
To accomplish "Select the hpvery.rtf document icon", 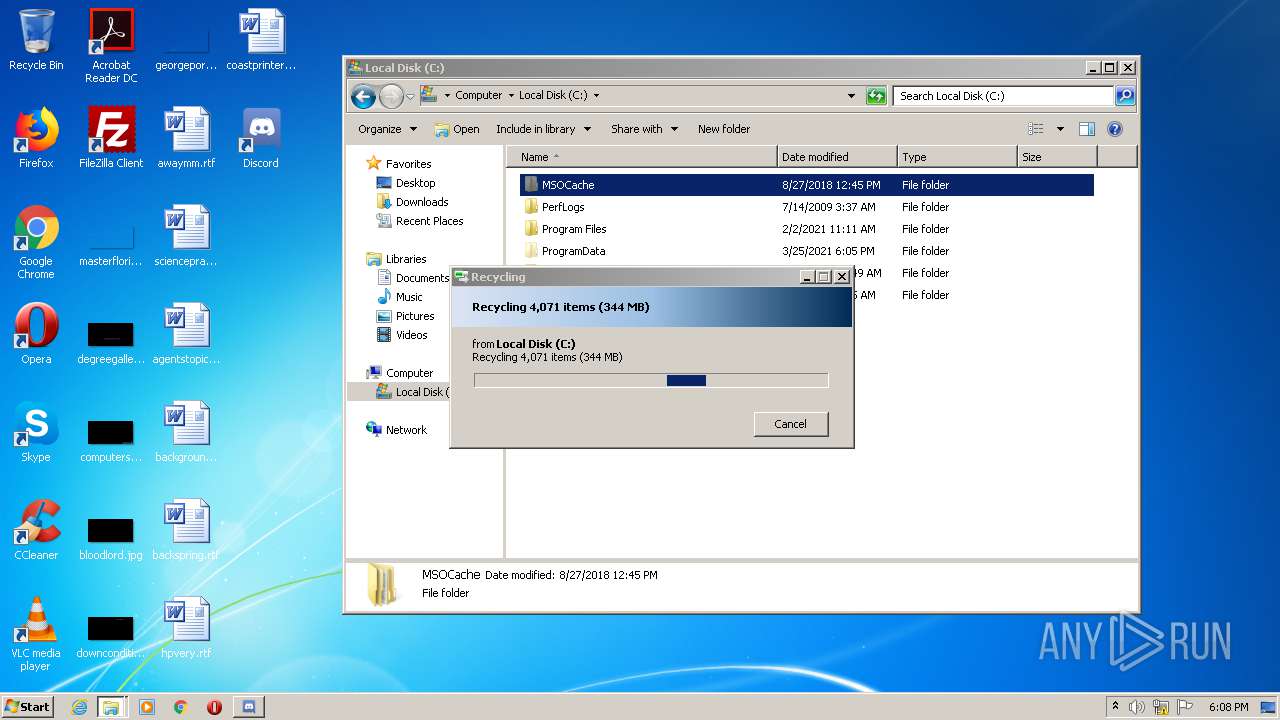I will (186, 628).
